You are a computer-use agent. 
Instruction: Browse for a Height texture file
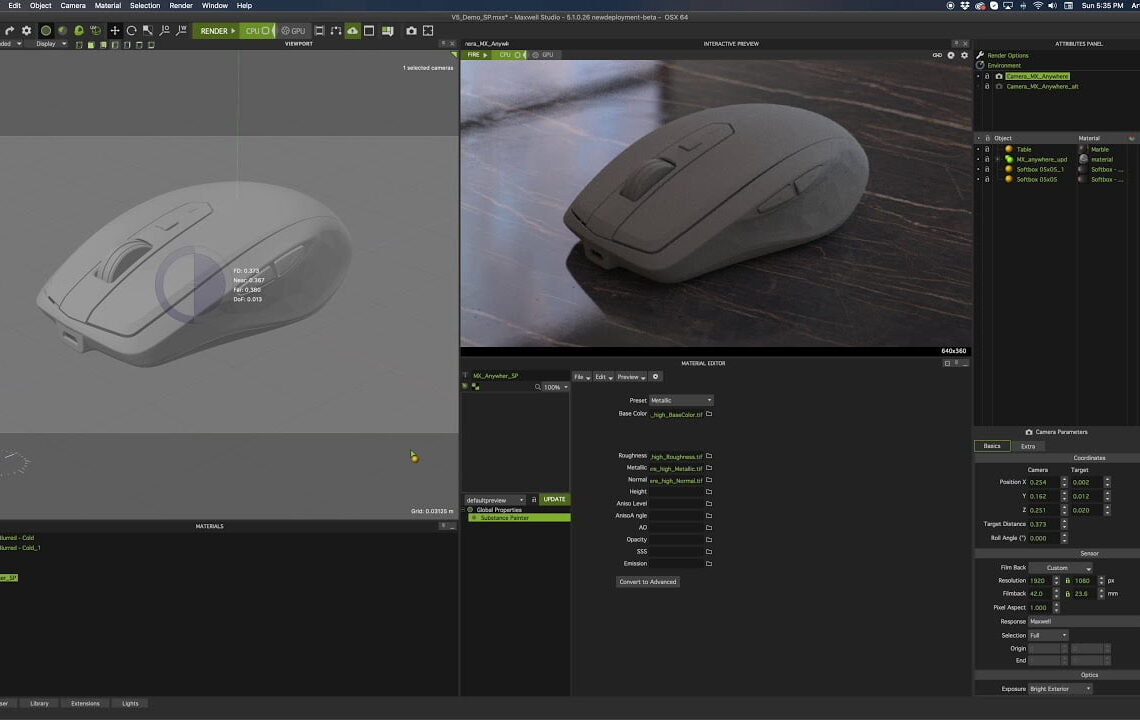(709, 492)
